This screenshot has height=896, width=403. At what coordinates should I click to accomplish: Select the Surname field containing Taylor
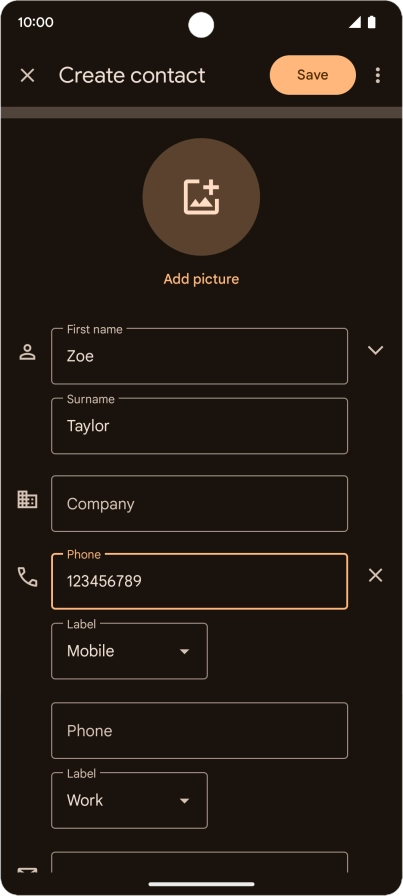(199, 426)
